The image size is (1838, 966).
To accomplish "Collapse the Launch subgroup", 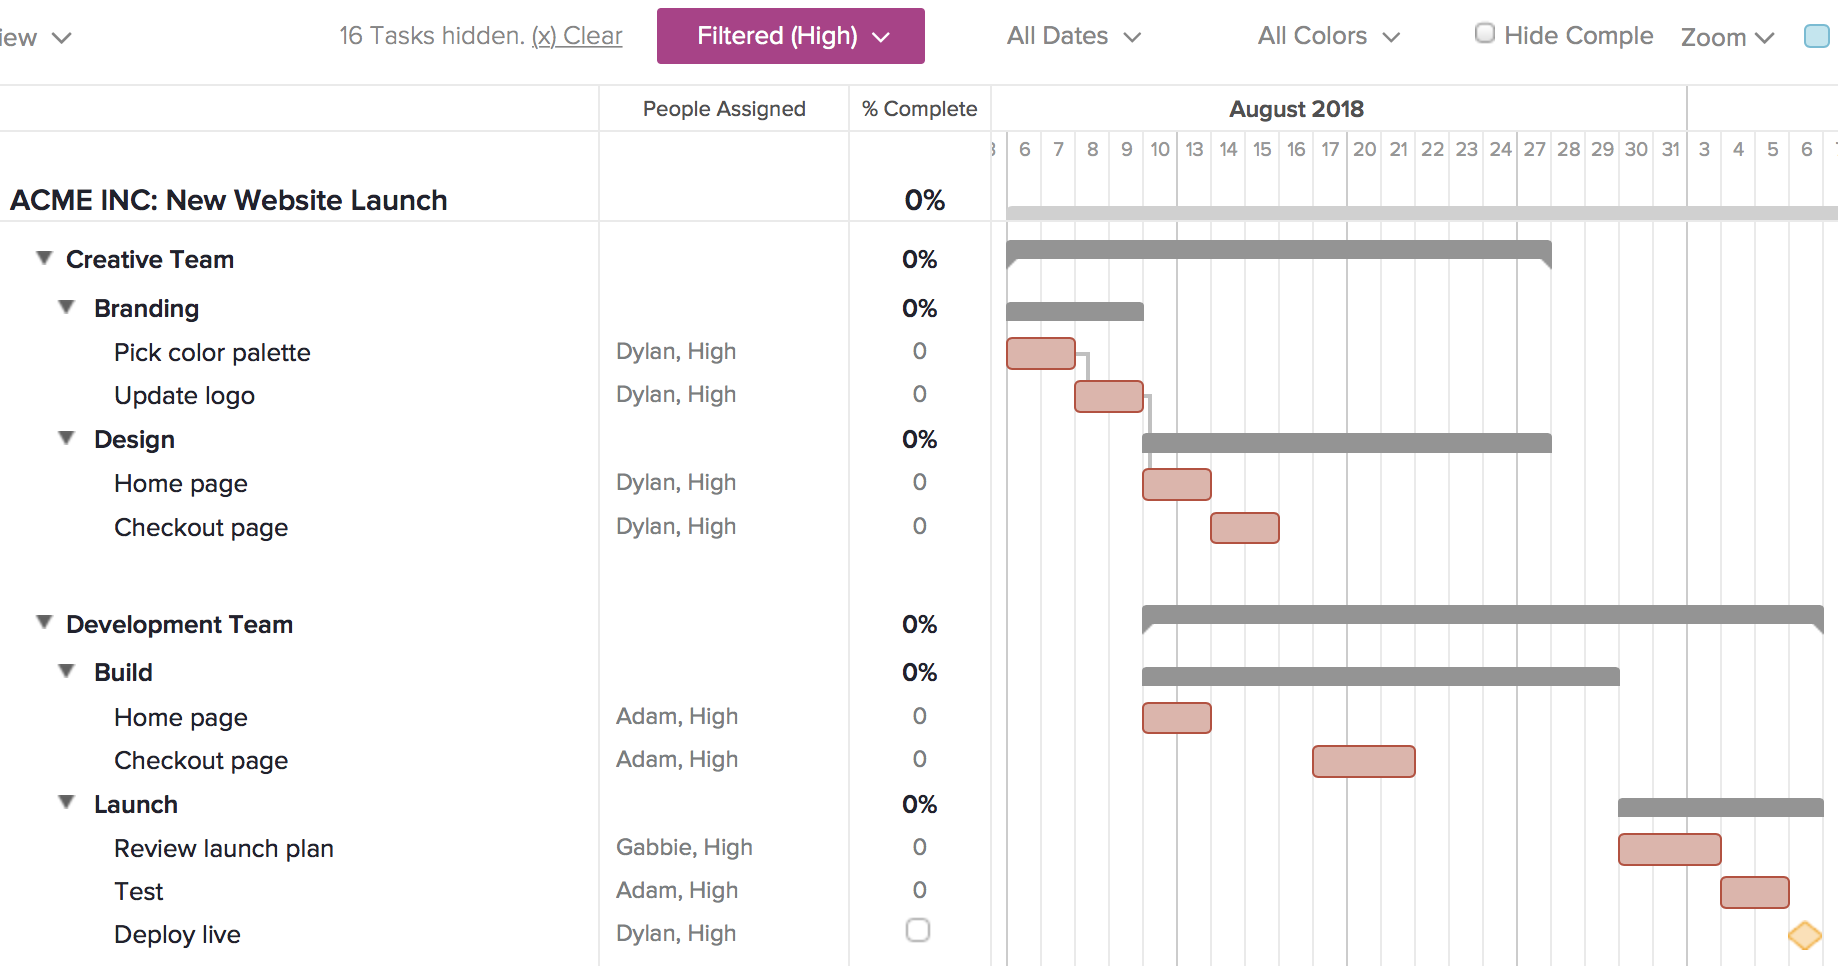I will click(x=66, y=802).
